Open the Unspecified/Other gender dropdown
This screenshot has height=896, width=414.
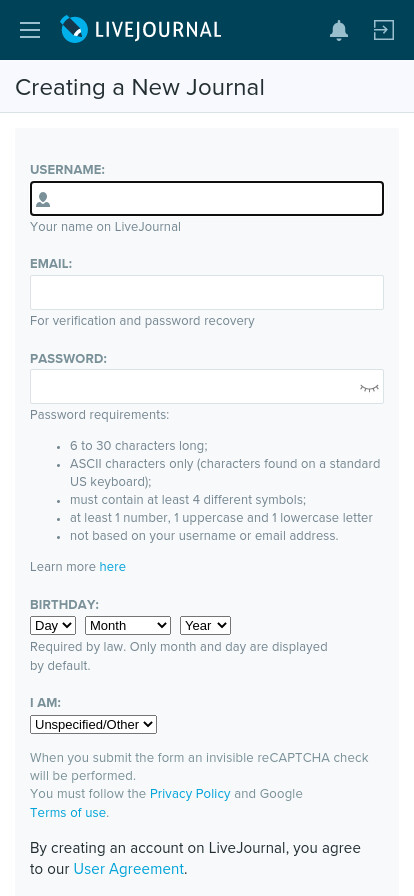pos(93,725)
